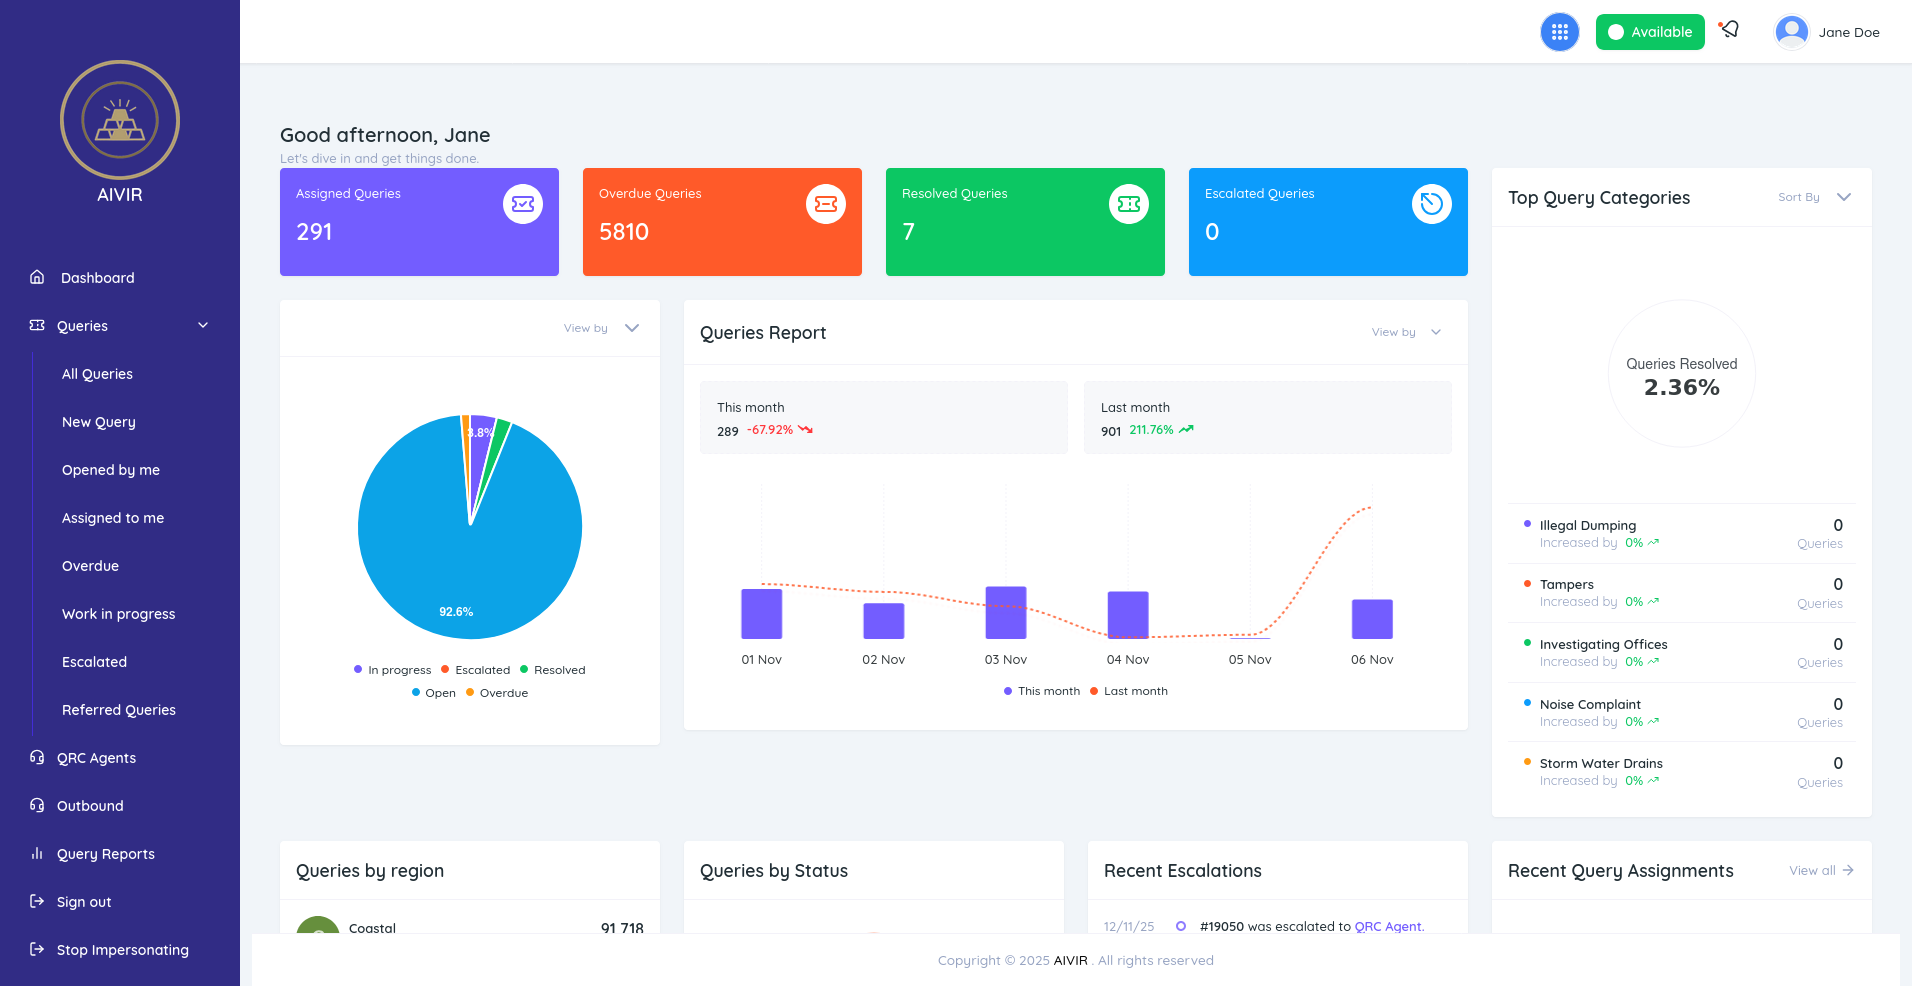Image resolution: width=1912 pixels, height=986 pixels.
Task: Click Stop Impersonating in sidebar
Action: [x=122, y=950]
